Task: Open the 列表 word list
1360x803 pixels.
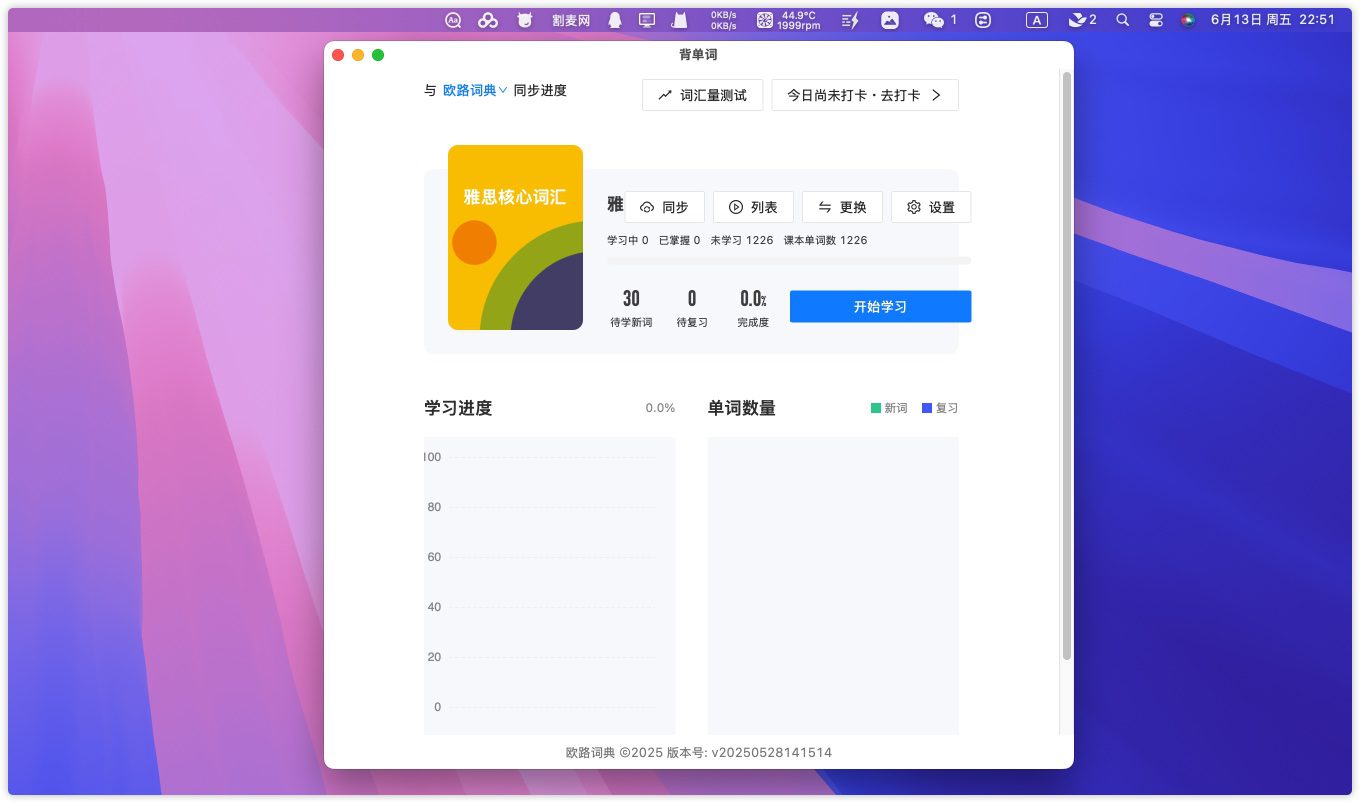Action: (x=752, y=207)
